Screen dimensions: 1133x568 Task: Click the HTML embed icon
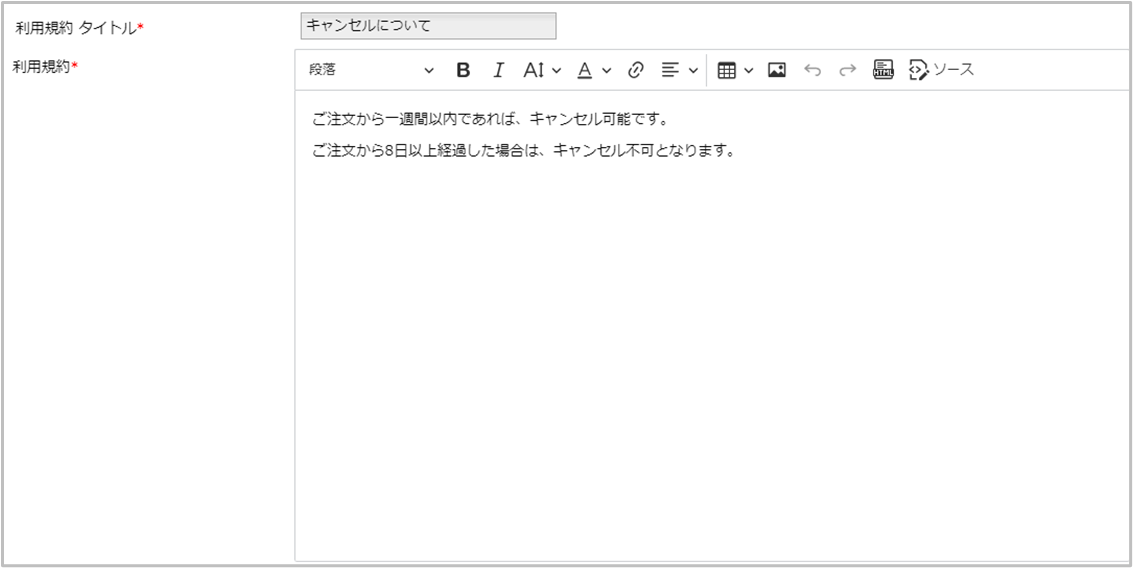tap(883, 70)
